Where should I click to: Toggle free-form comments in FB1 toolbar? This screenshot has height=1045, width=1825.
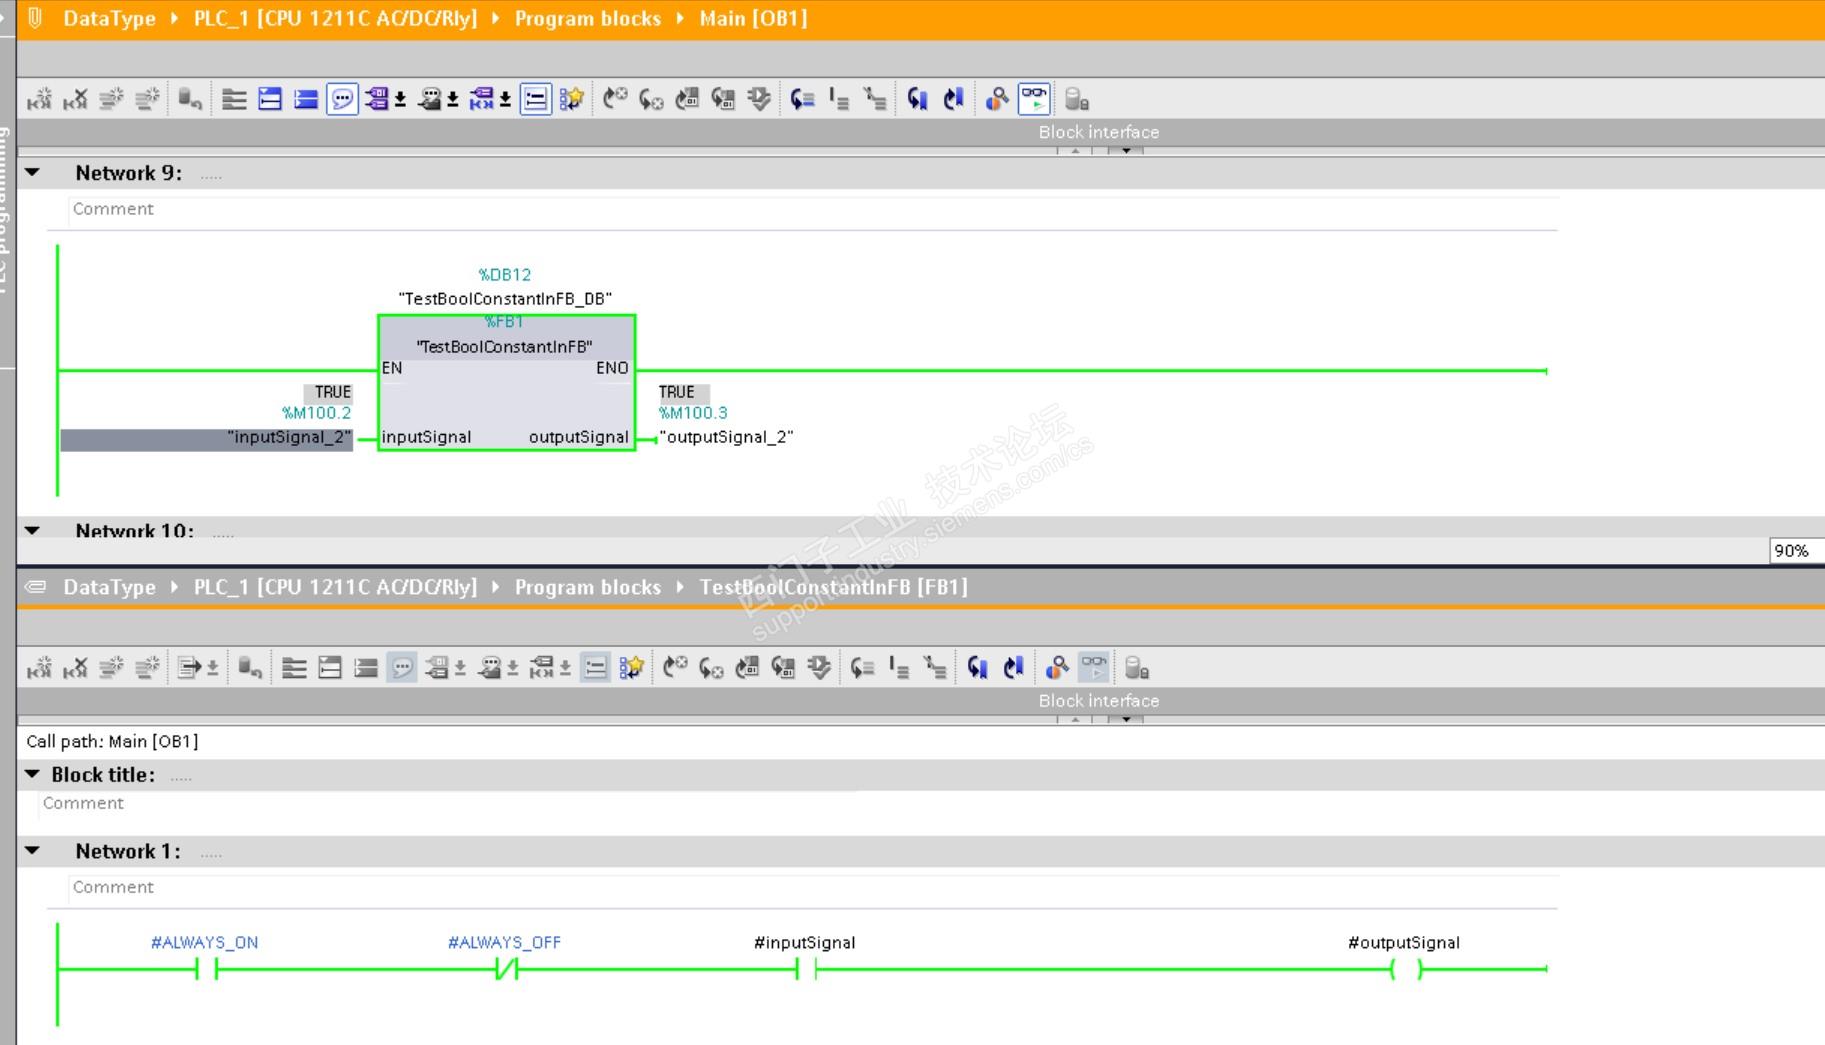pyautogui.click(x=402, y=668)
